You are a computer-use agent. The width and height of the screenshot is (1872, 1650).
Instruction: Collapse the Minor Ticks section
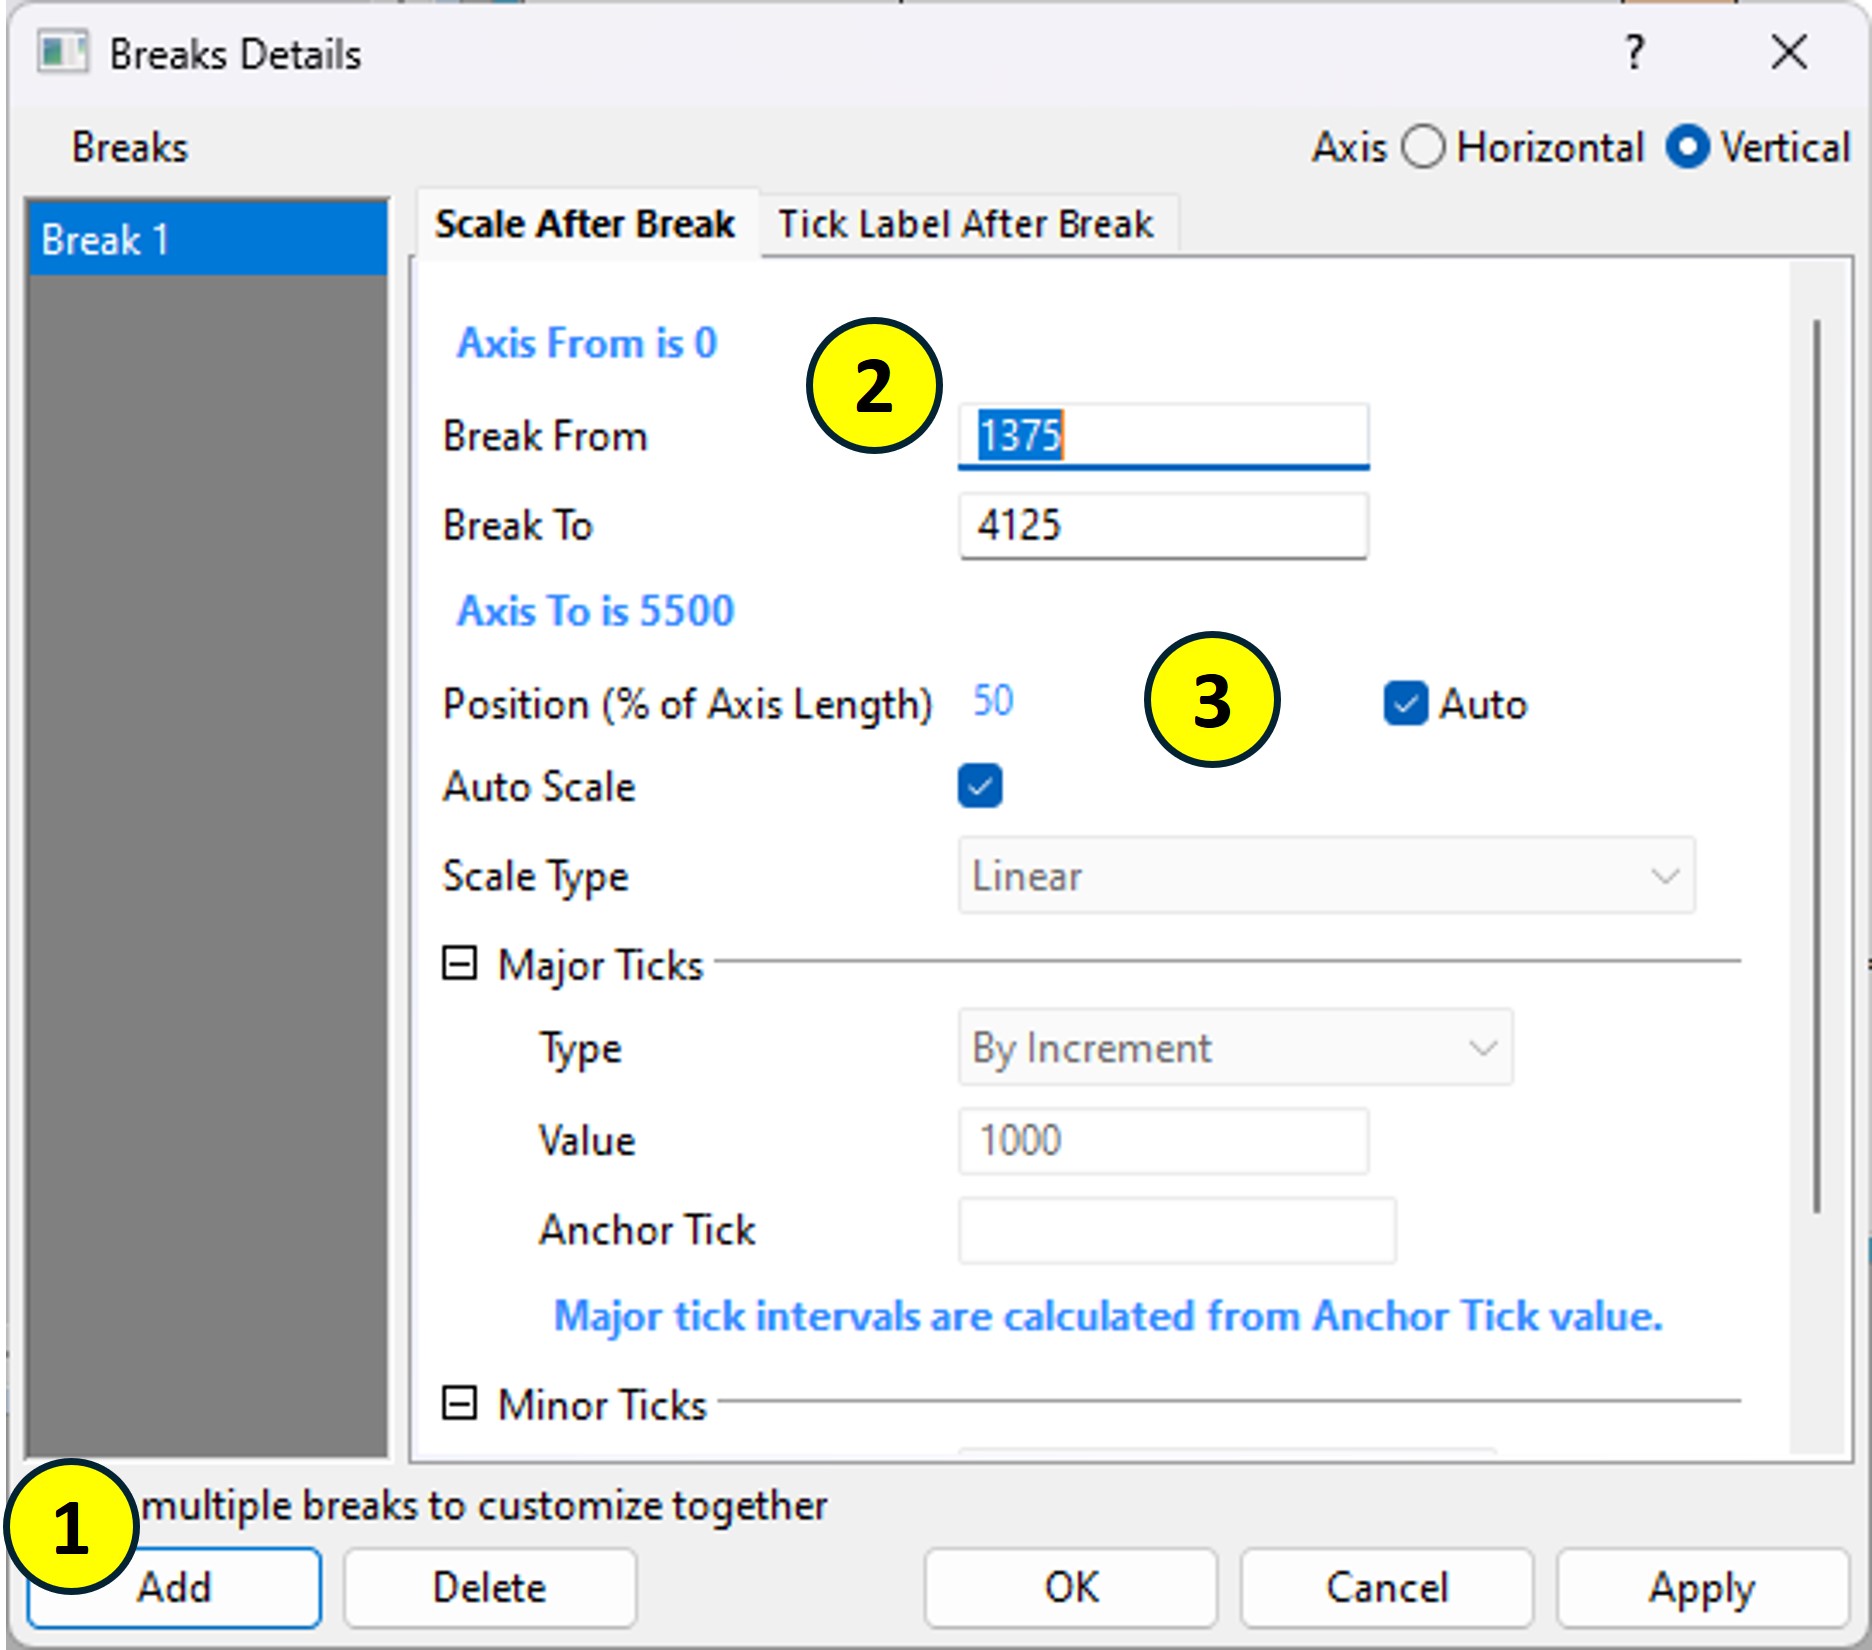pyautogui.click(x=459, y=1404)
